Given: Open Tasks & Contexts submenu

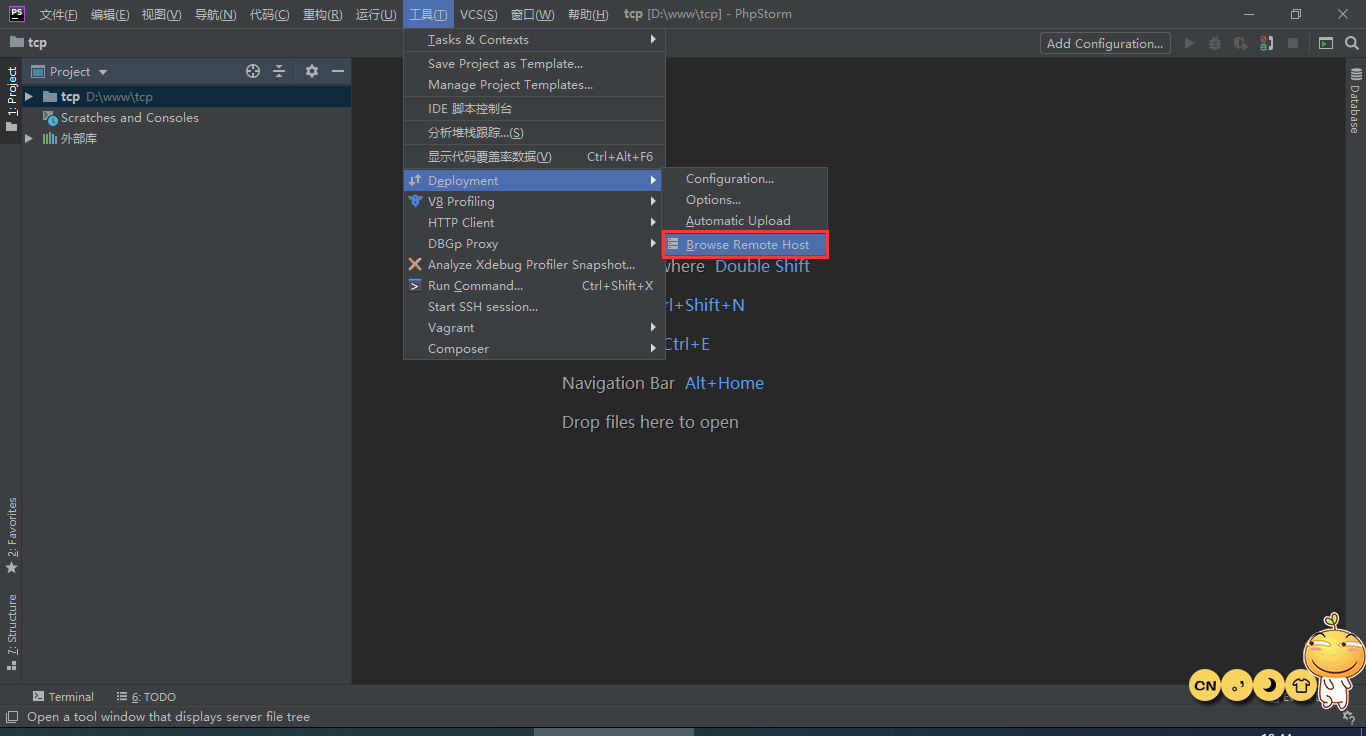Looking at the screenshot, I should tap(534, 40).
